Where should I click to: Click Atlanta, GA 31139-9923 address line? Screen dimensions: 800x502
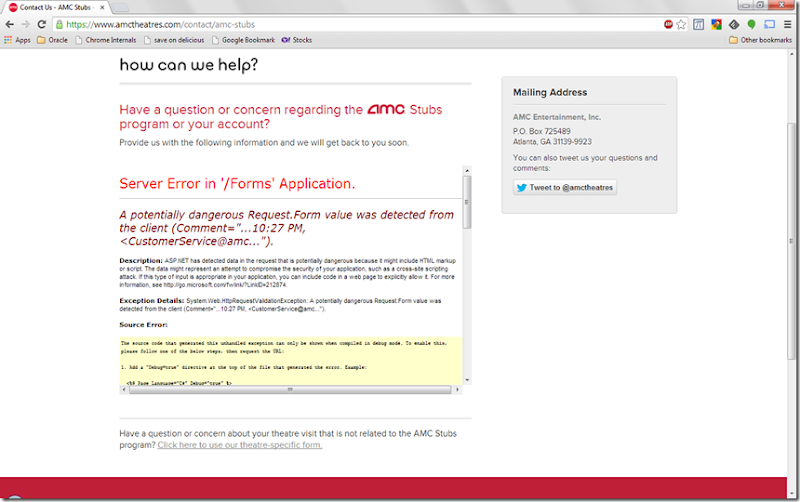553,141
